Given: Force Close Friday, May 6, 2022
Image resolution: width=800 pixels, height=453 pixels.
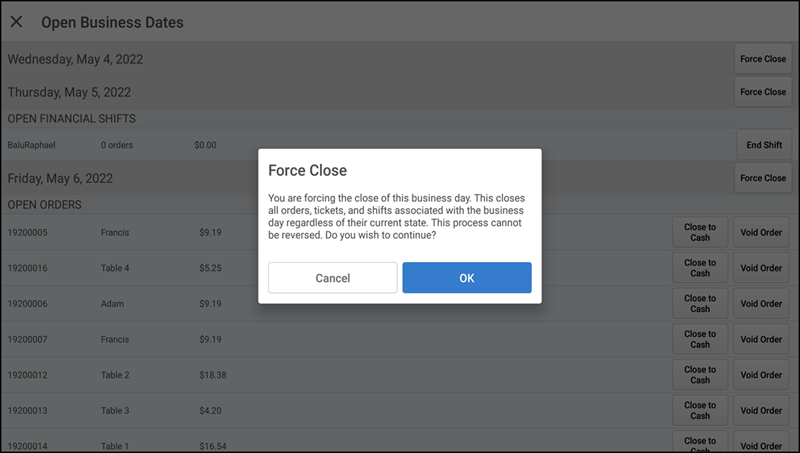Looking at the screenshot, I should 763,178.
